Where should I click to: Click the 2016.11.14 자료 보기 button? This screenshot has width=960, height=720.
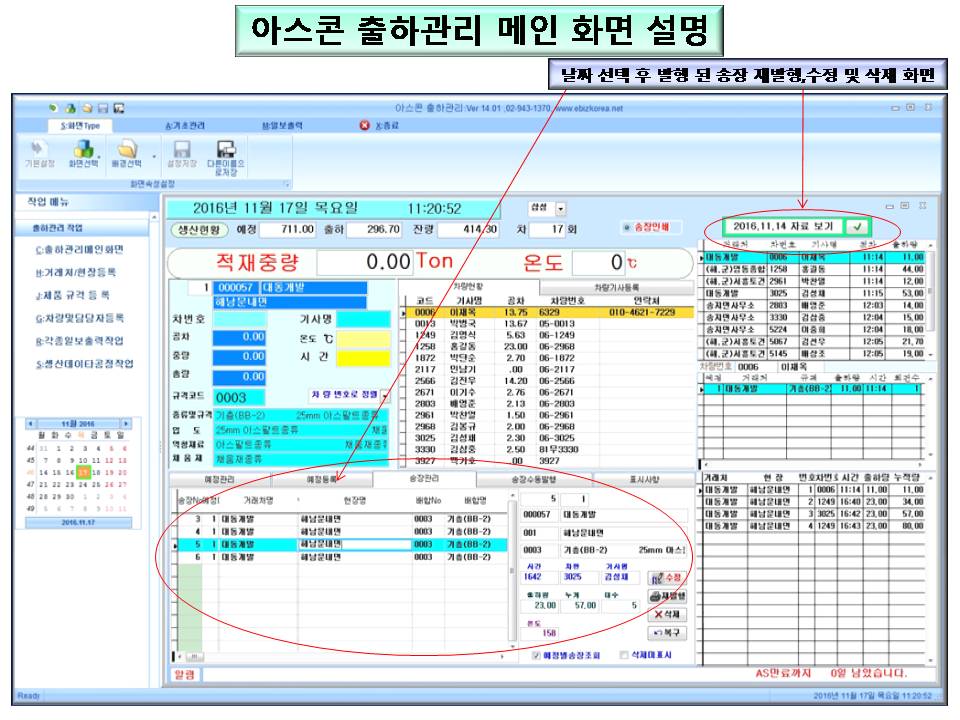(783, 227)
